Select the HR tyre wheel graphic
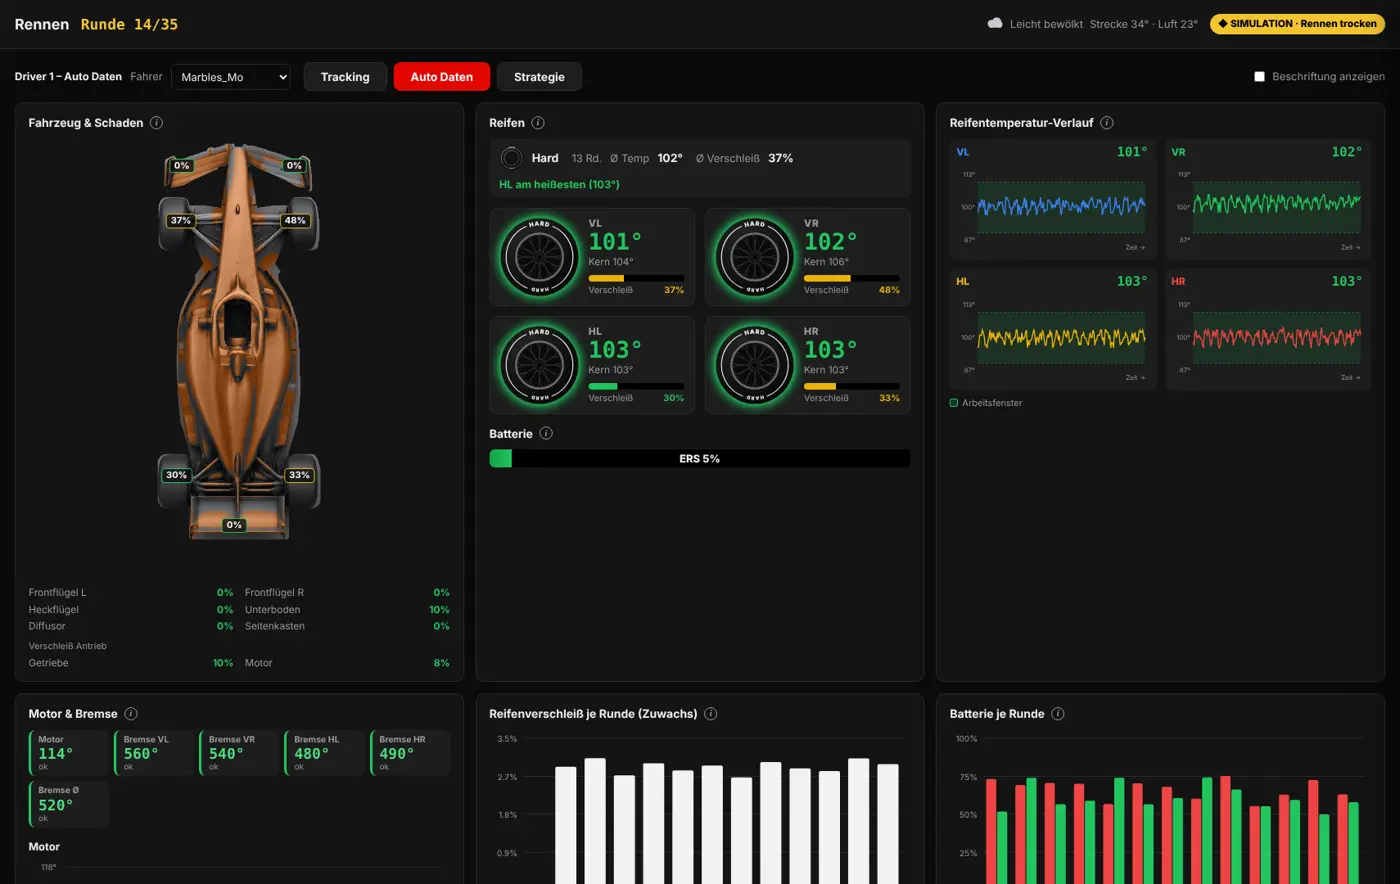 point(755,364)
